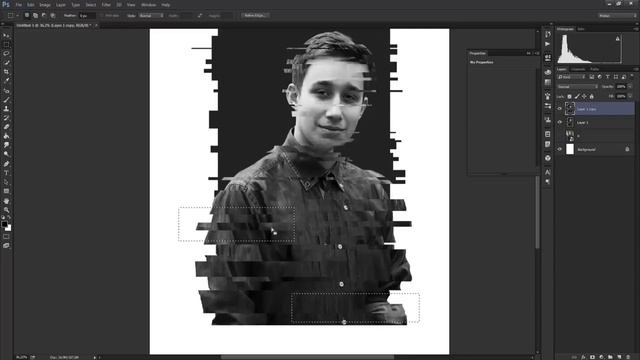Screen dimensions: 640x360
Task: Click Add to Selection icon in options bar
Action: point(36,16)
